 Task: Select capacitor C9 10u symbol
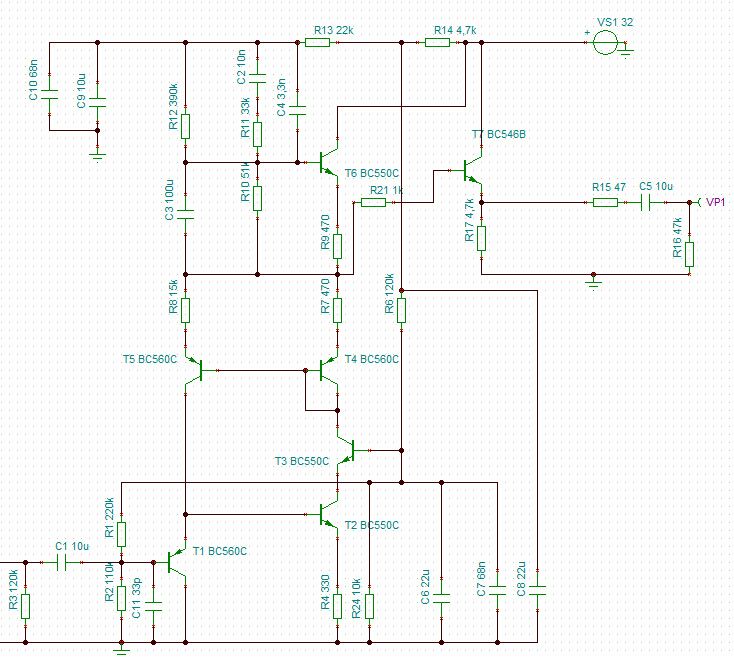click(x=97, y=102)
